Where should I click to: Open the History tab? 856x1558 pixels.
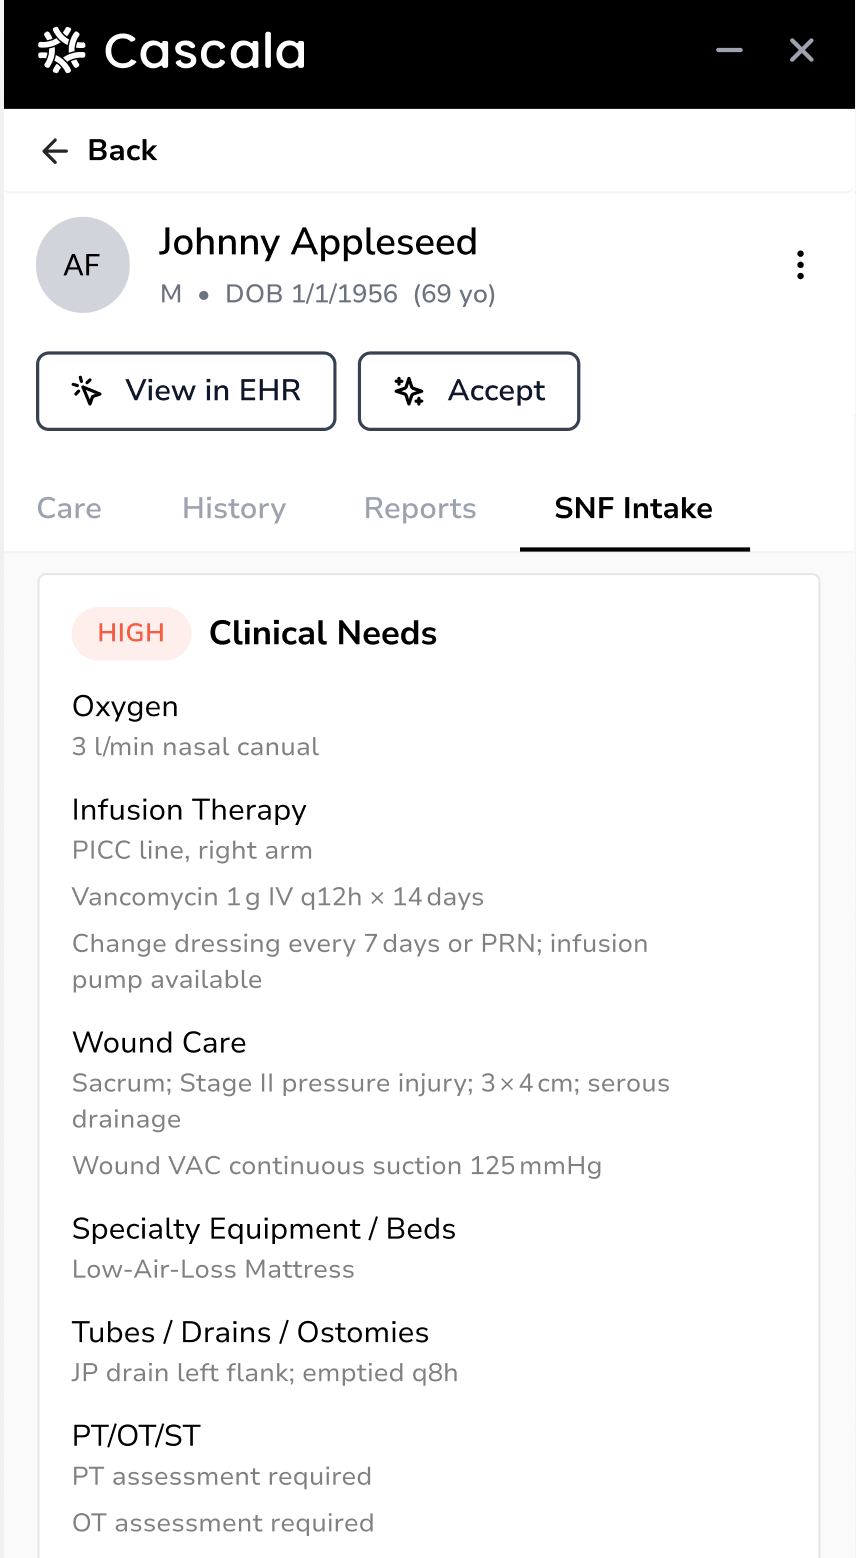click(233, 508)
